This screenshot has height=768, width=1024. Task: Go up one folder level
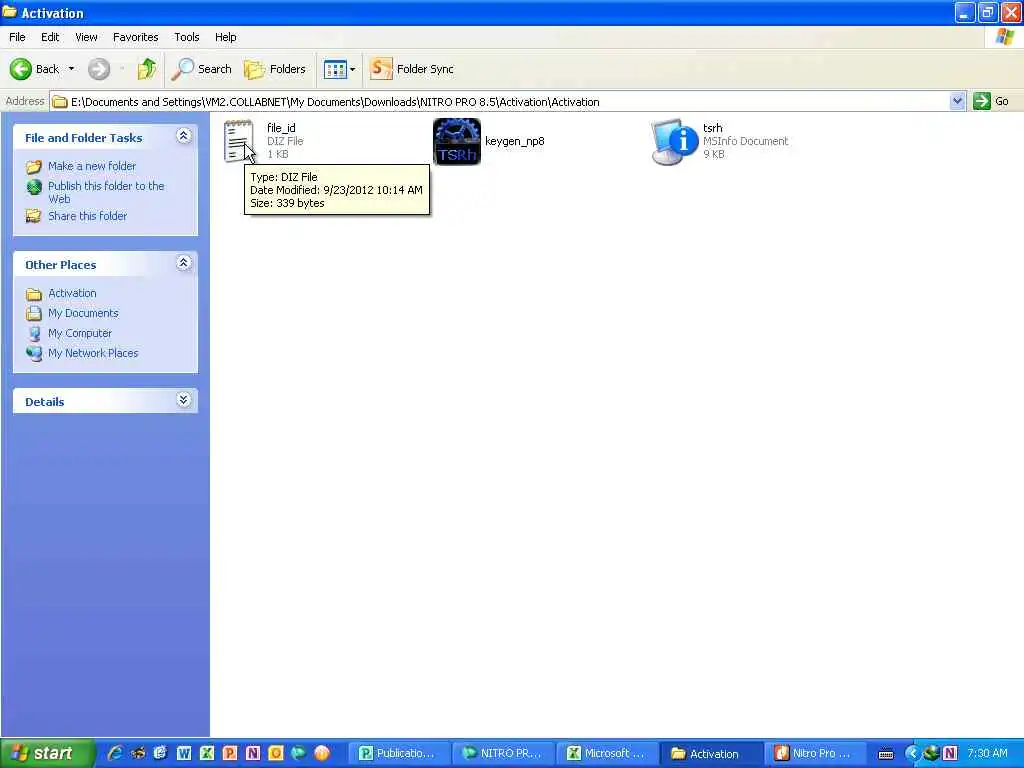[x=147, y=69]
